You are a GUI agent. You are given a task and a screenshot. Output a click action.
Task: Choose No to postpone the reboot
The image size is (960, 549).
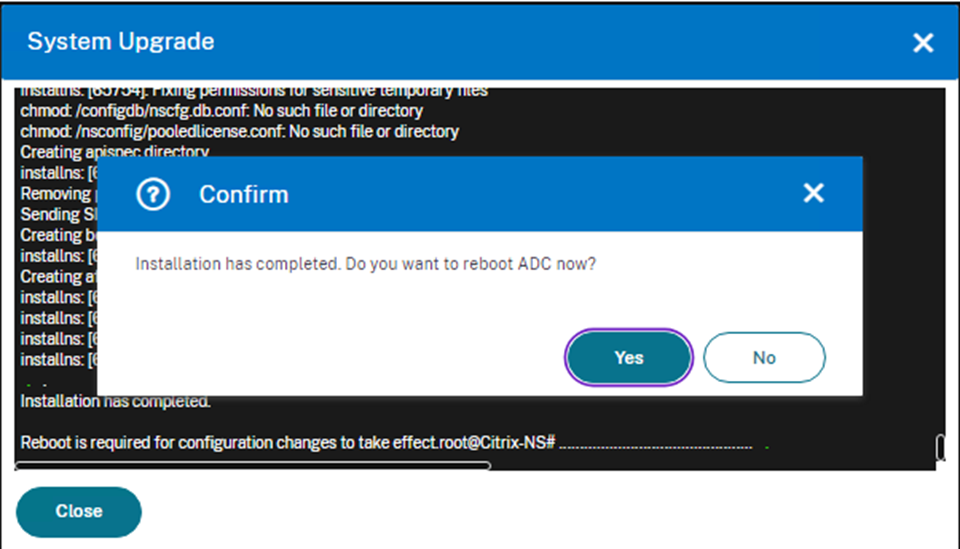pyautogui.click(x=764, y=358)
